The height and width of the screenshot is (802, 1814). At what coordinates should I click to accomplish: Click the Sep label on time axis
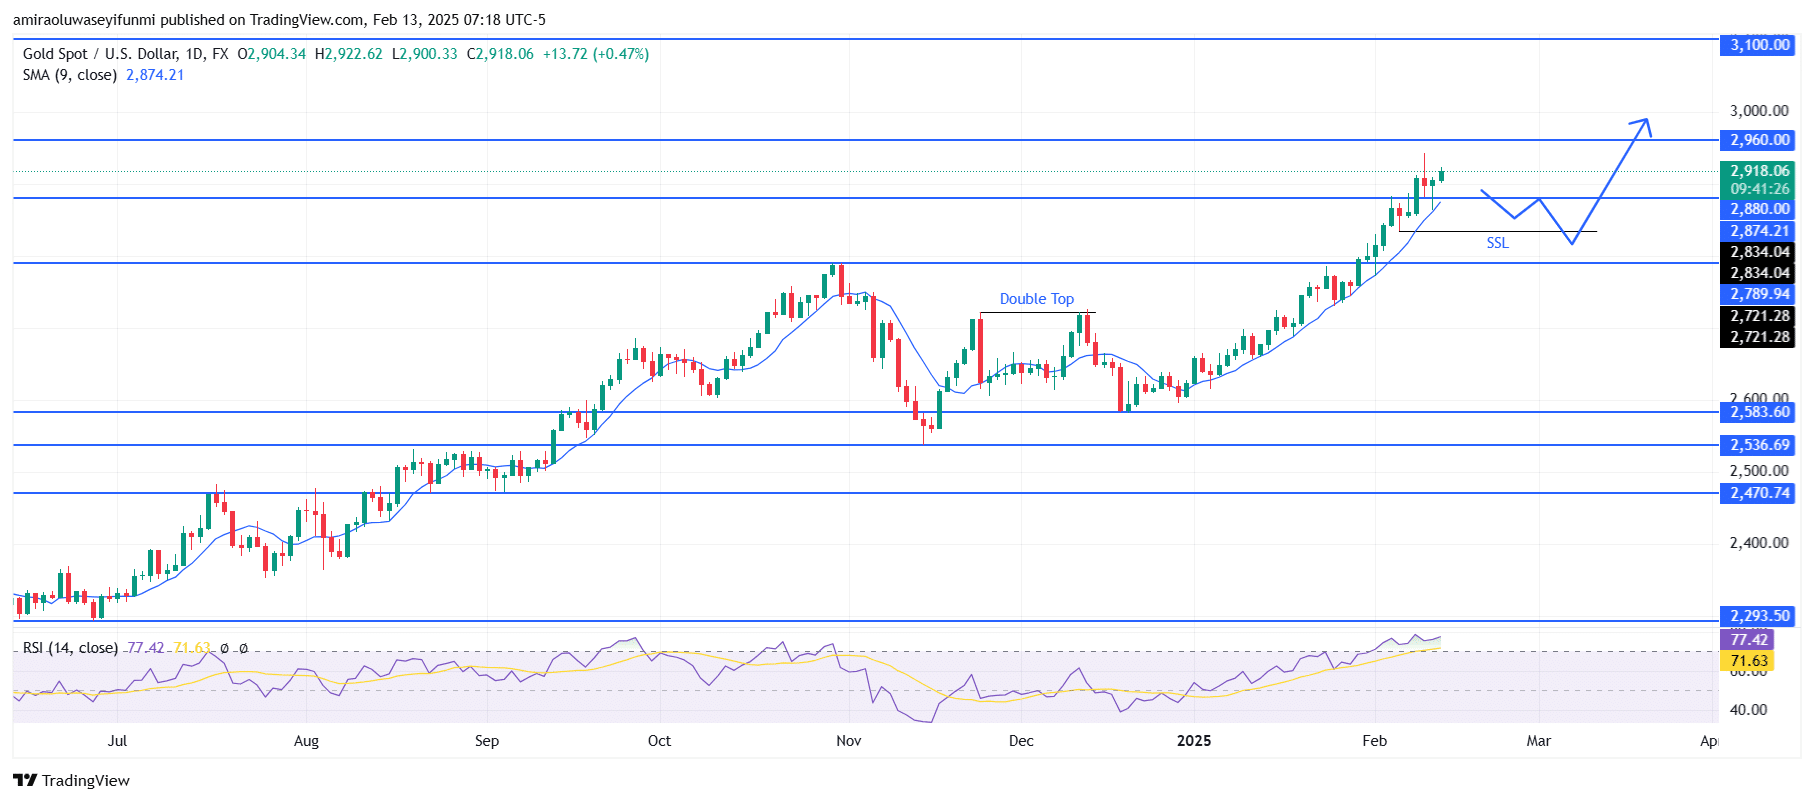coord(487,741)
